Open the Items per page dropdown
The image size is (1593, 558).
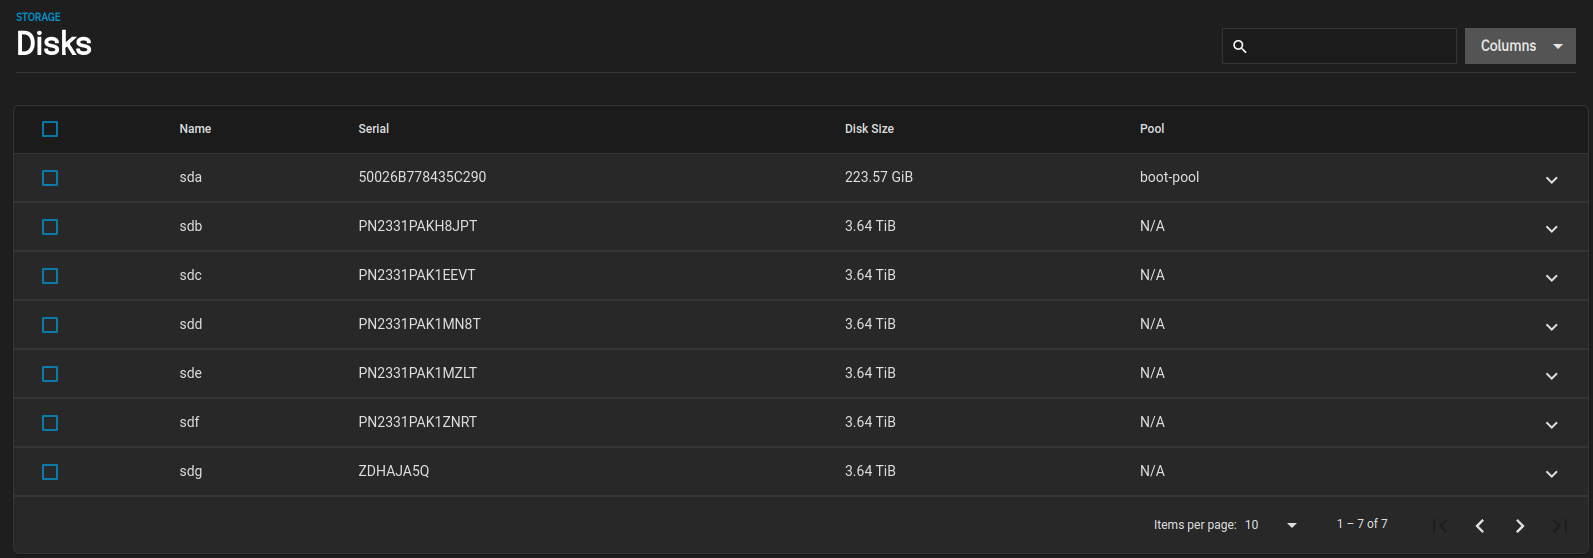[x=1270, y=525]
